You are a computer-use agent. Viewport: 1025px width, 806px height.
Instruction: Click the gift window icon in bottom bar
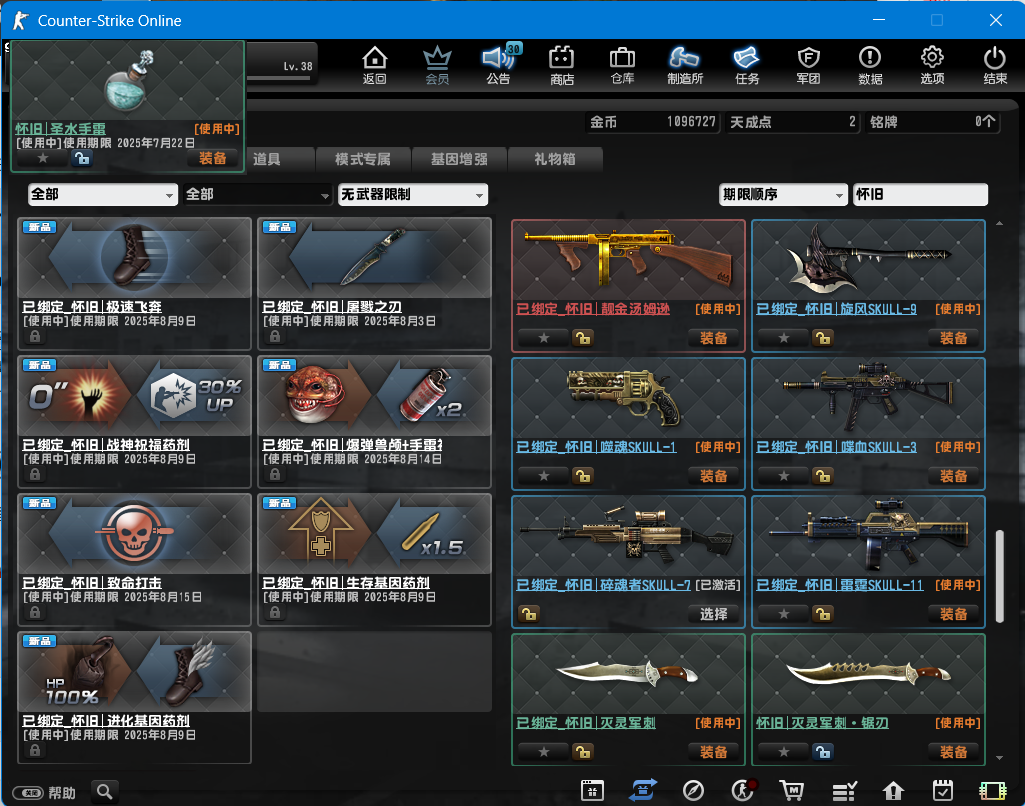[x=592, y=790]
